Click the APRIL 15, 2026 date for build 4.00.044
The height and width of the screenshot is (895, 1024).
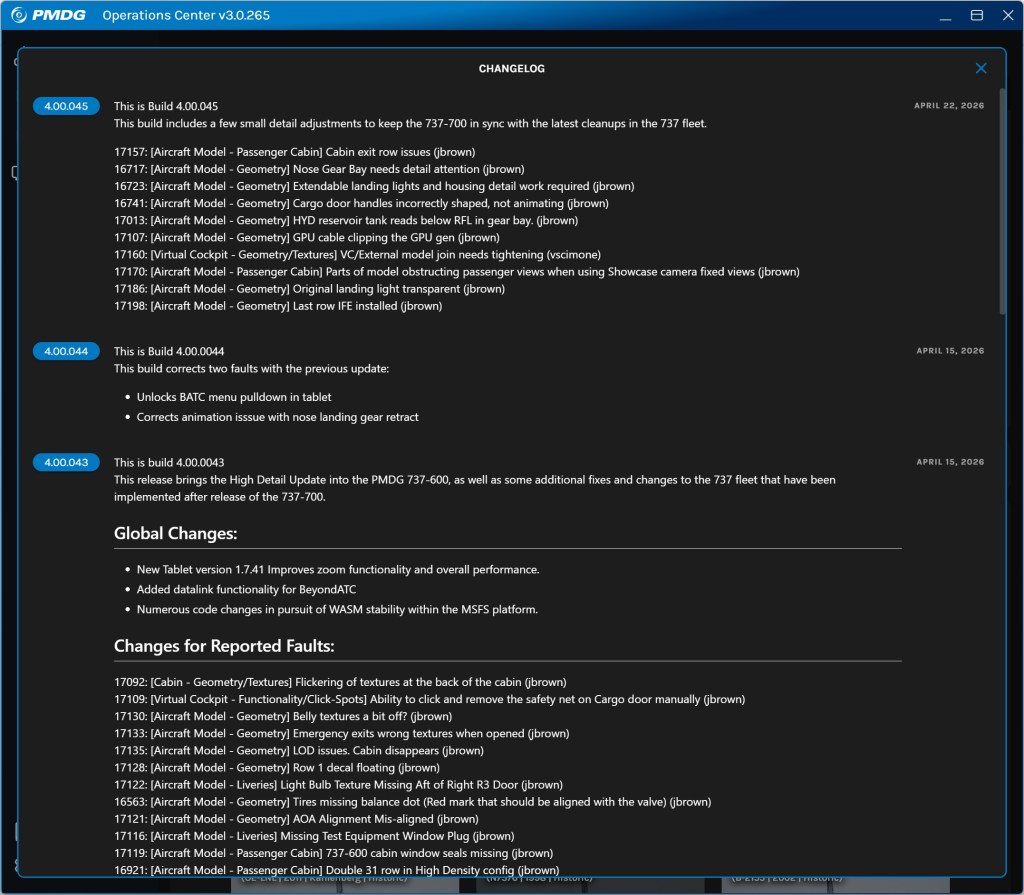pyautogui.click(x=950, y=351)
